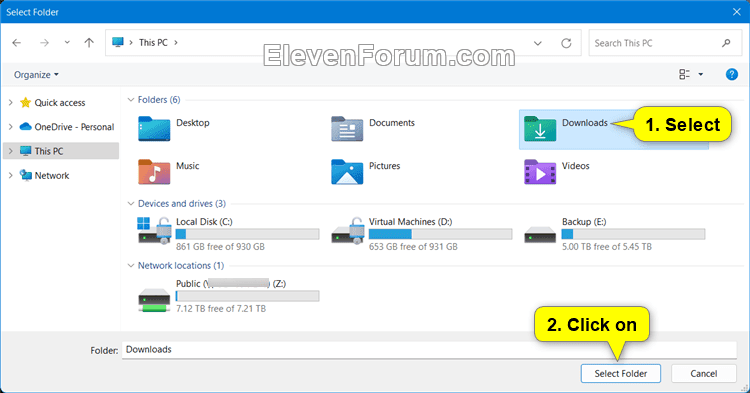Screen dimensions: 750x393
Task: Close the Select Folder dialog
Action: click(x=737, y=12)
